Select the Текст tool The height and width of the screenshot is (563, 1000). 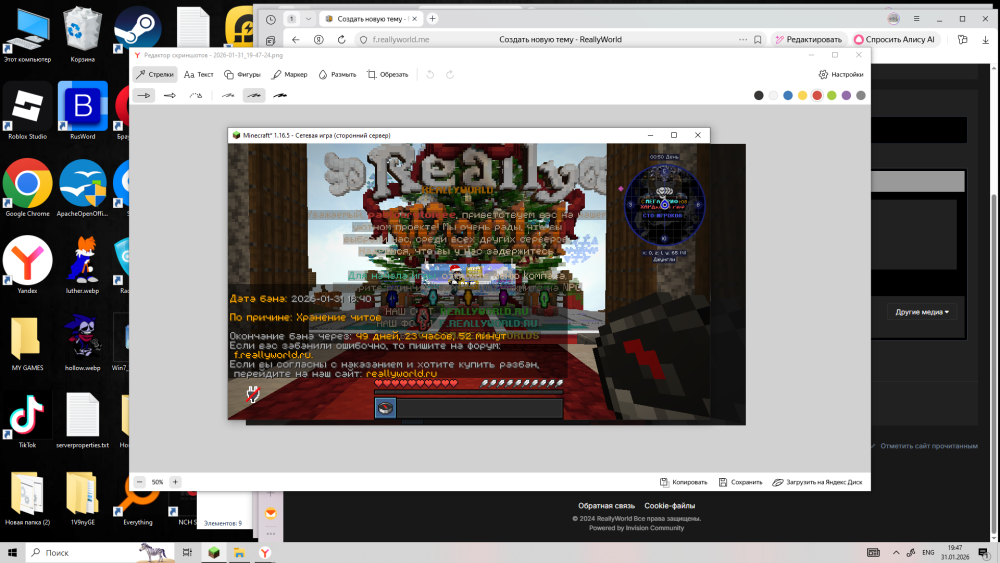pos(198,75)
